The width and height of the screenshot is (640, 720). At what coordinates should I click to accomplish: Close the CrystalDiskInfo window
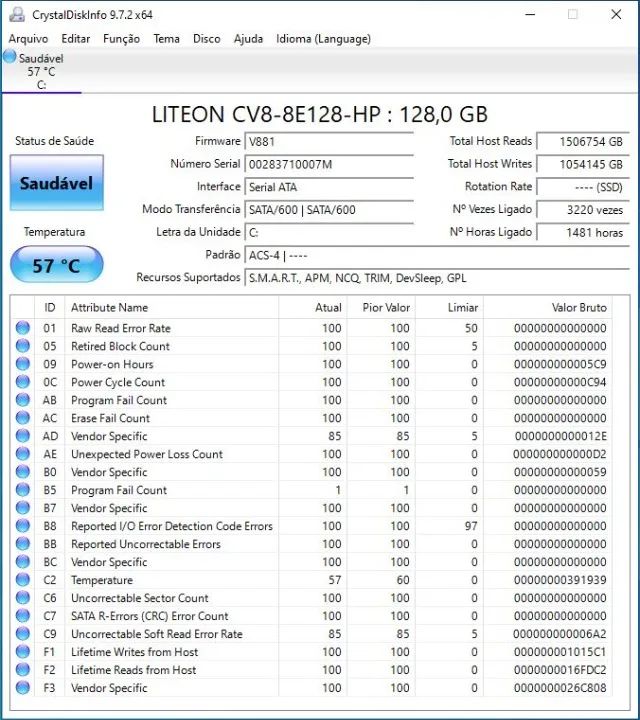(x=616, y=15)
